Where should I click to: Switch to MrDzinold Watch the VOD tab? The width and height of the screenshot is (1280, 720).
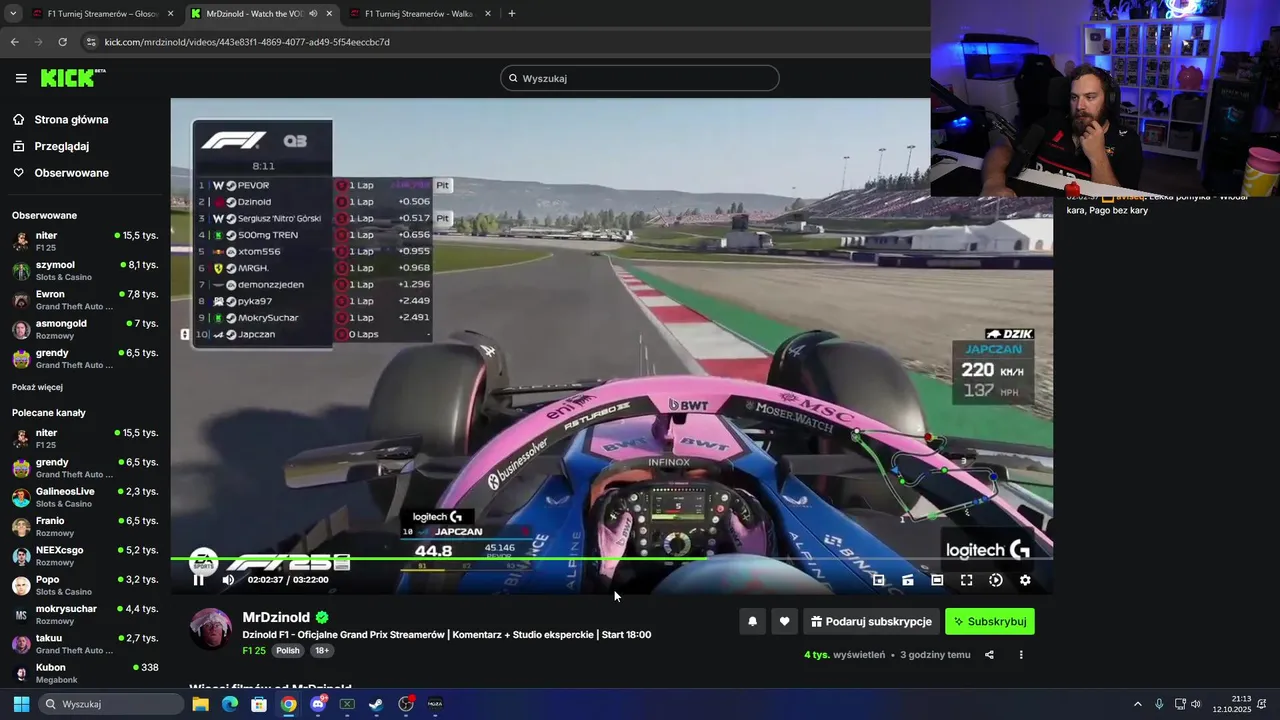click(x=260, y=14)
